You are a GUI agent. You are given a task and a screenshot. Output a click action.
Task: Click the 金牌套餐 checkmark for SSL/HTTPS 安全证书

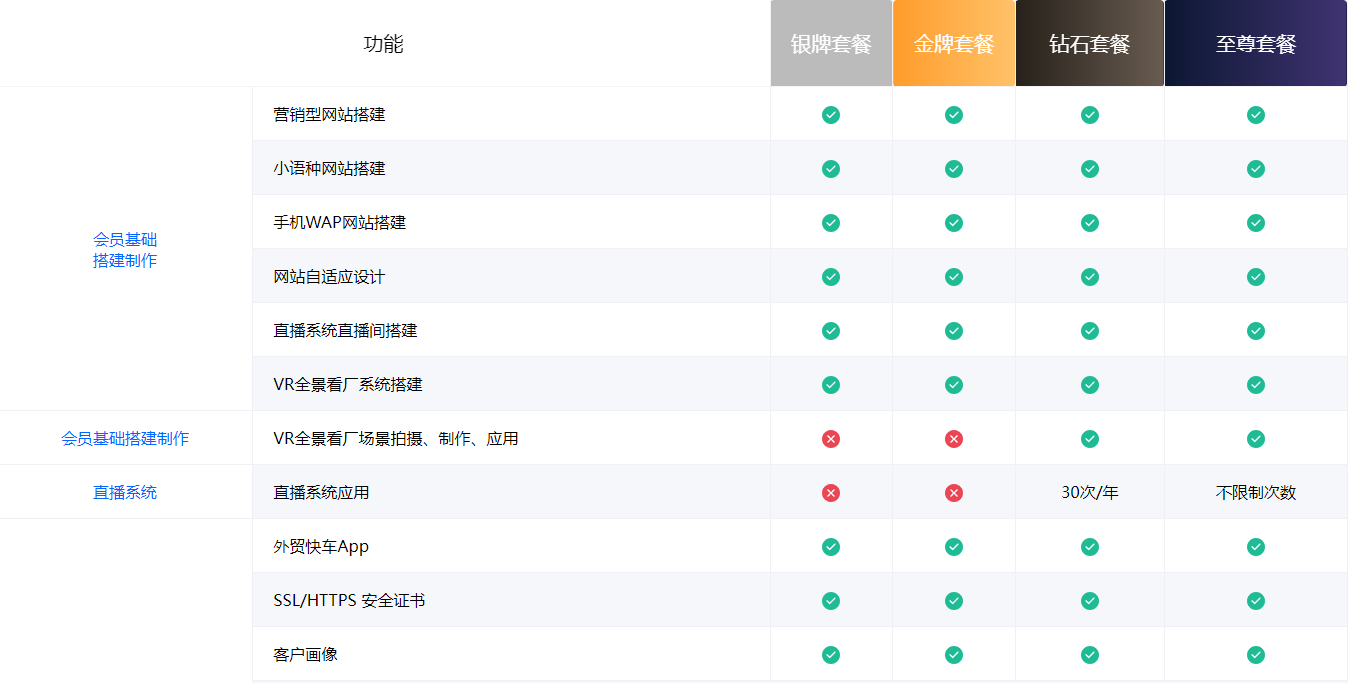[x=954, y=601]
